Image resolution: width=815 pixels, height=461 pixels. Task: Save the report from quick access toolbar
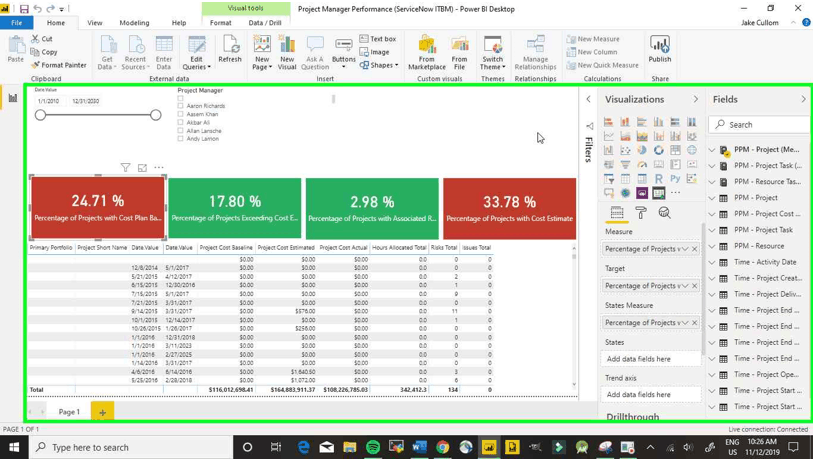click(24, 9)
